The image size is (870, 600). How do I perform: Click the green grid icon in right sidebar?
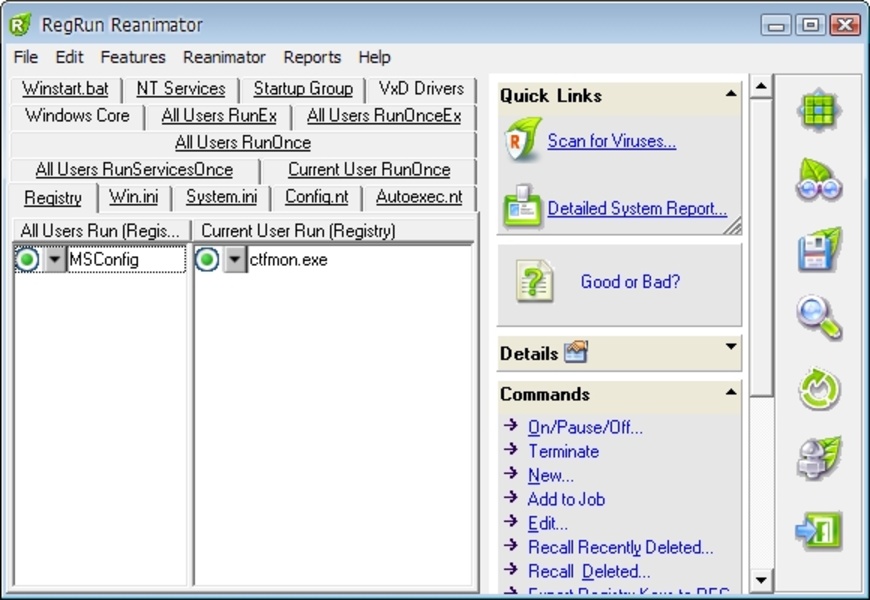click(819, 110)
